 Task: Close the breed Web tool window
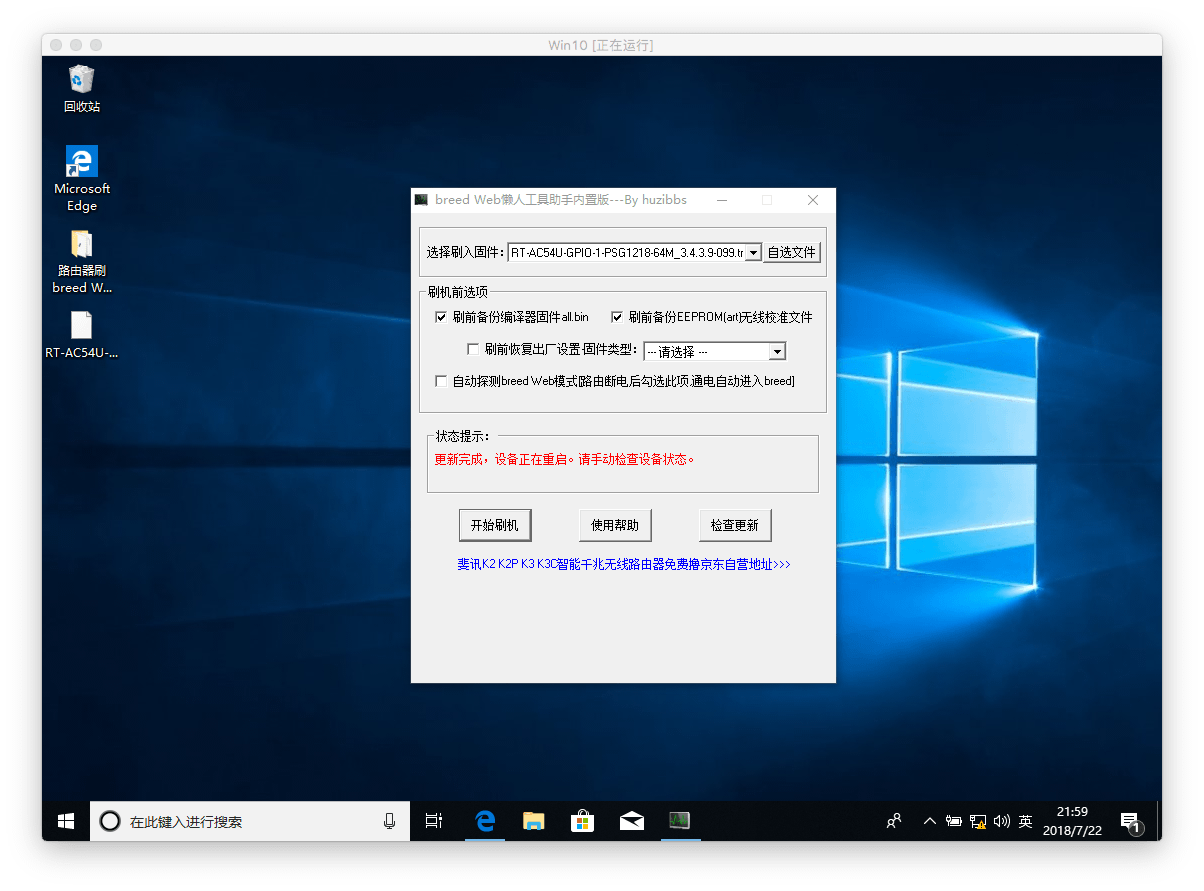(x=813, y=200)
